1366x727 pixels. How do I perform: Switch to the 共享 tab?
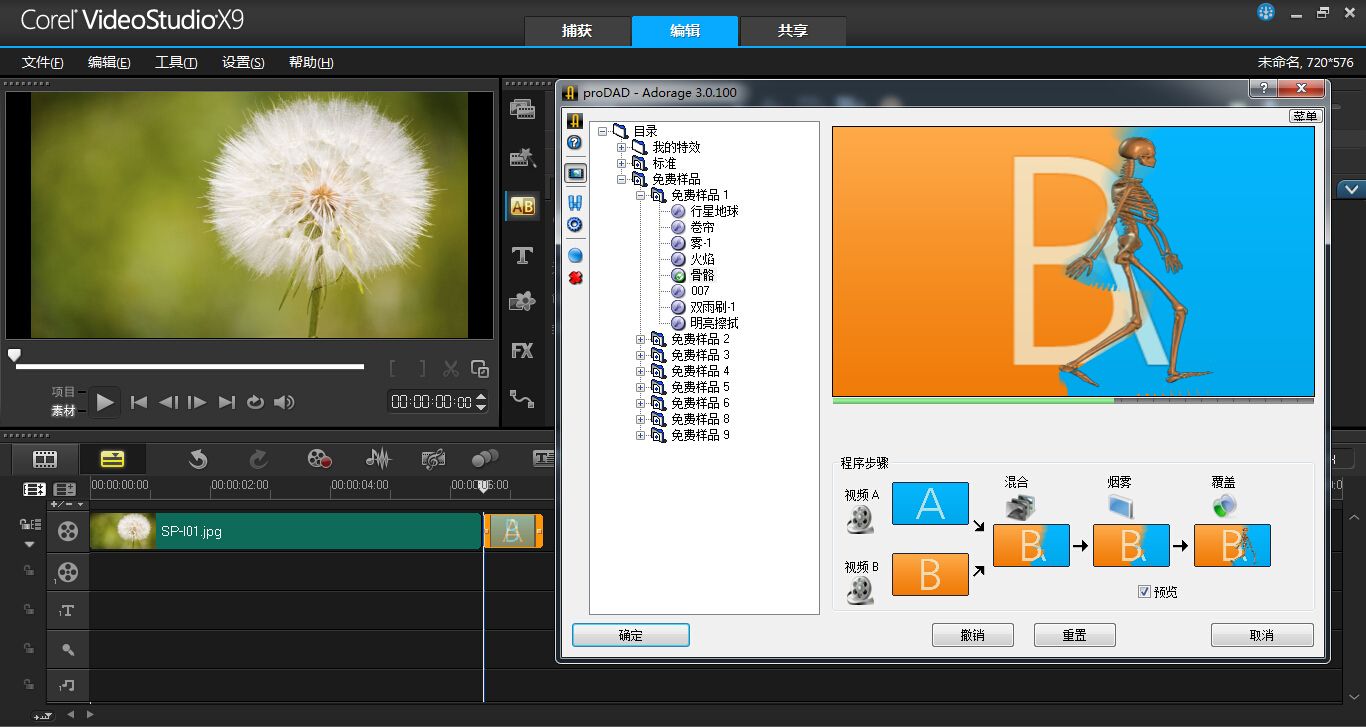[793, 31]
